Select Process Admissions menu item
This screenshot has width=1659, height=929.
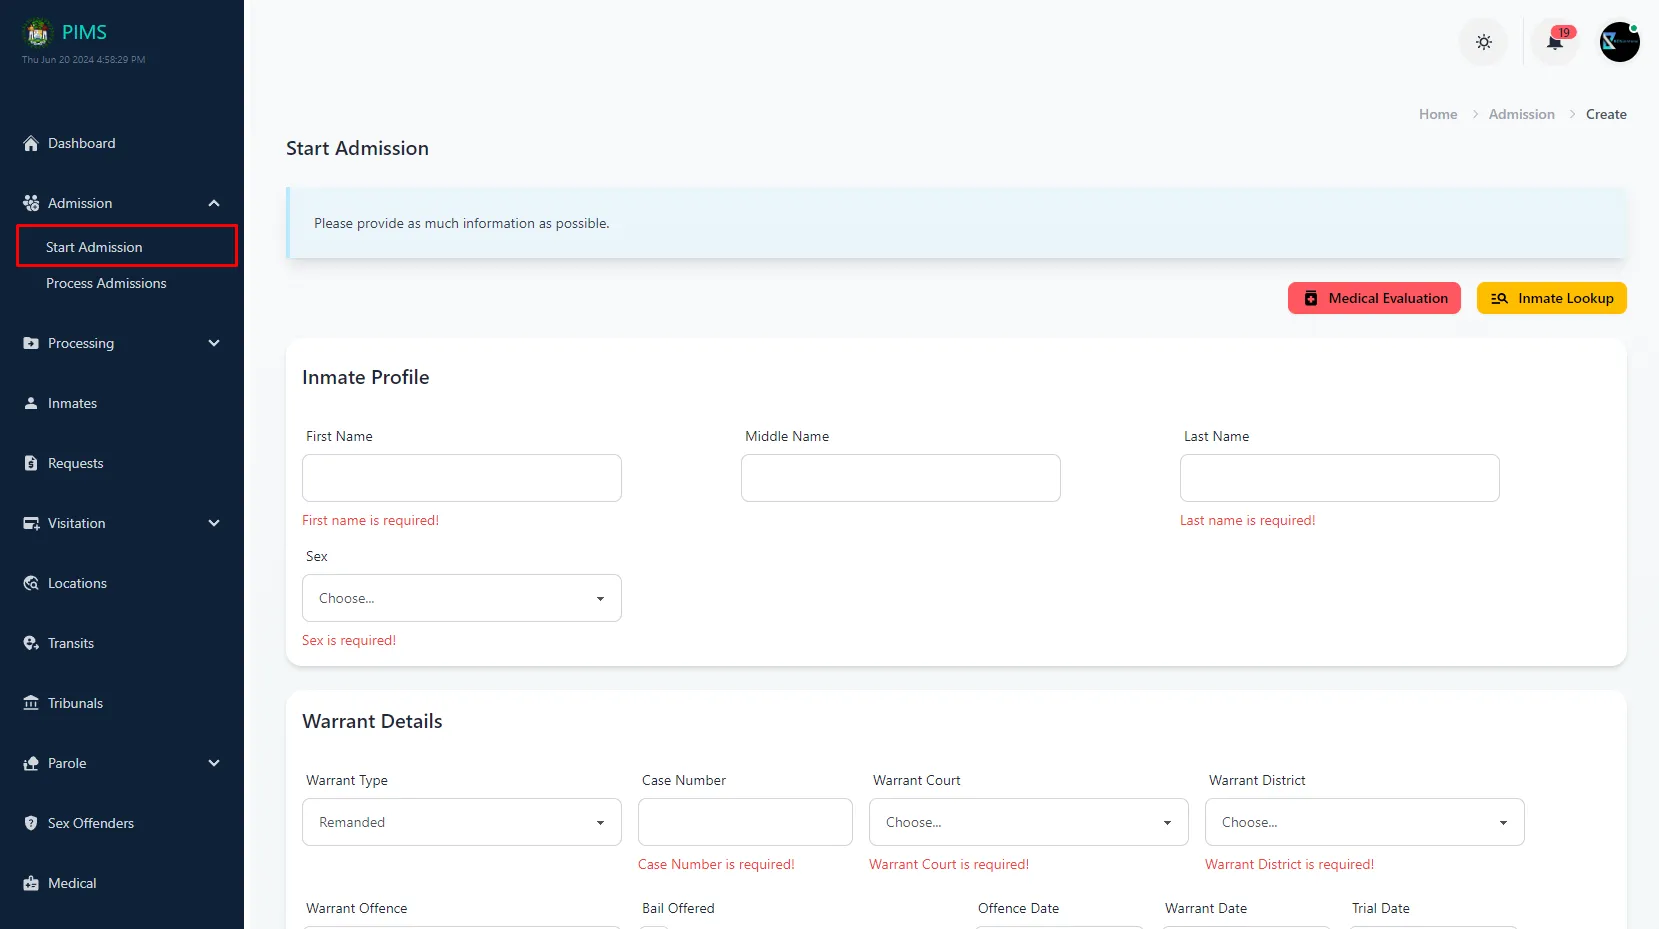click(x=106, y=283)
